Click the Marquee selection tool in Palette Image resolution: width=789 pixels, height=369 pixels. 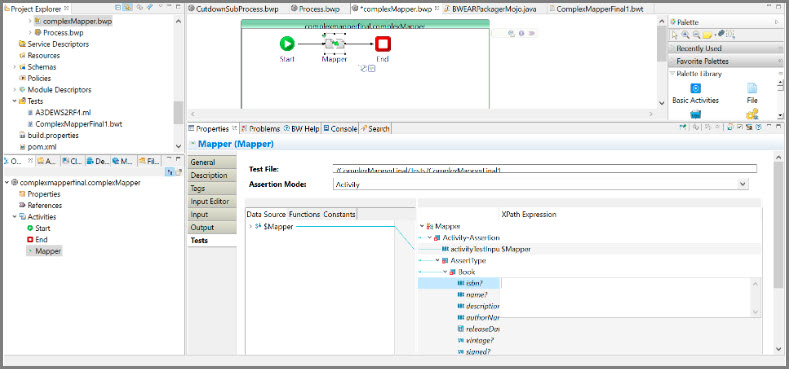point(731,35)
